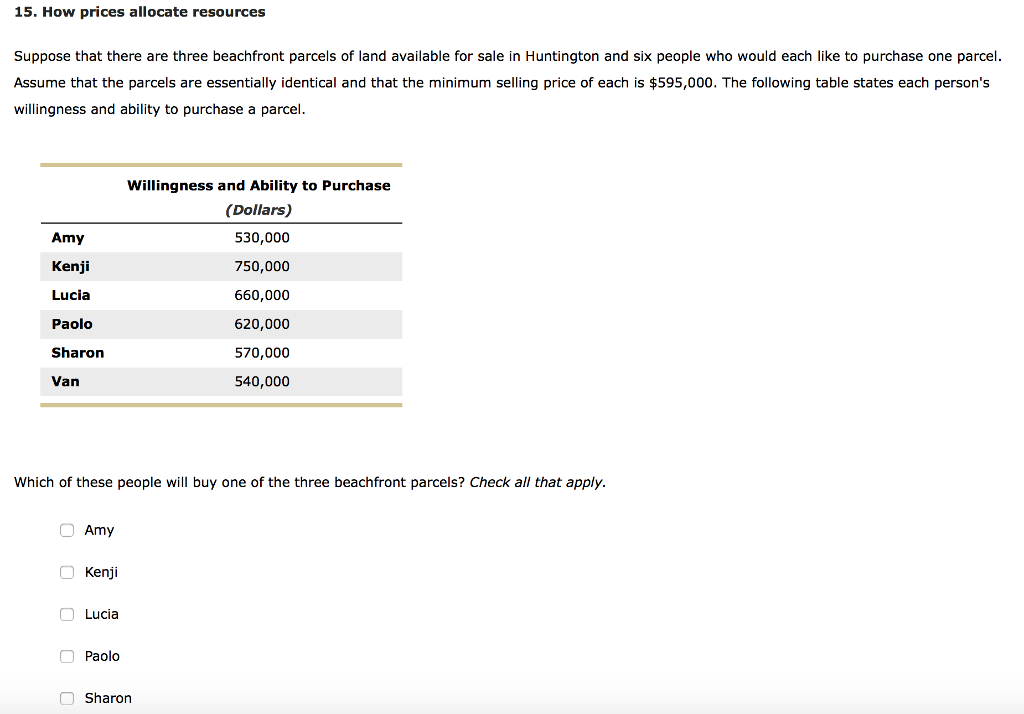Click Lucia's name in the table
This screenshot has width=1024, height=714.
(x=71, y=295)
